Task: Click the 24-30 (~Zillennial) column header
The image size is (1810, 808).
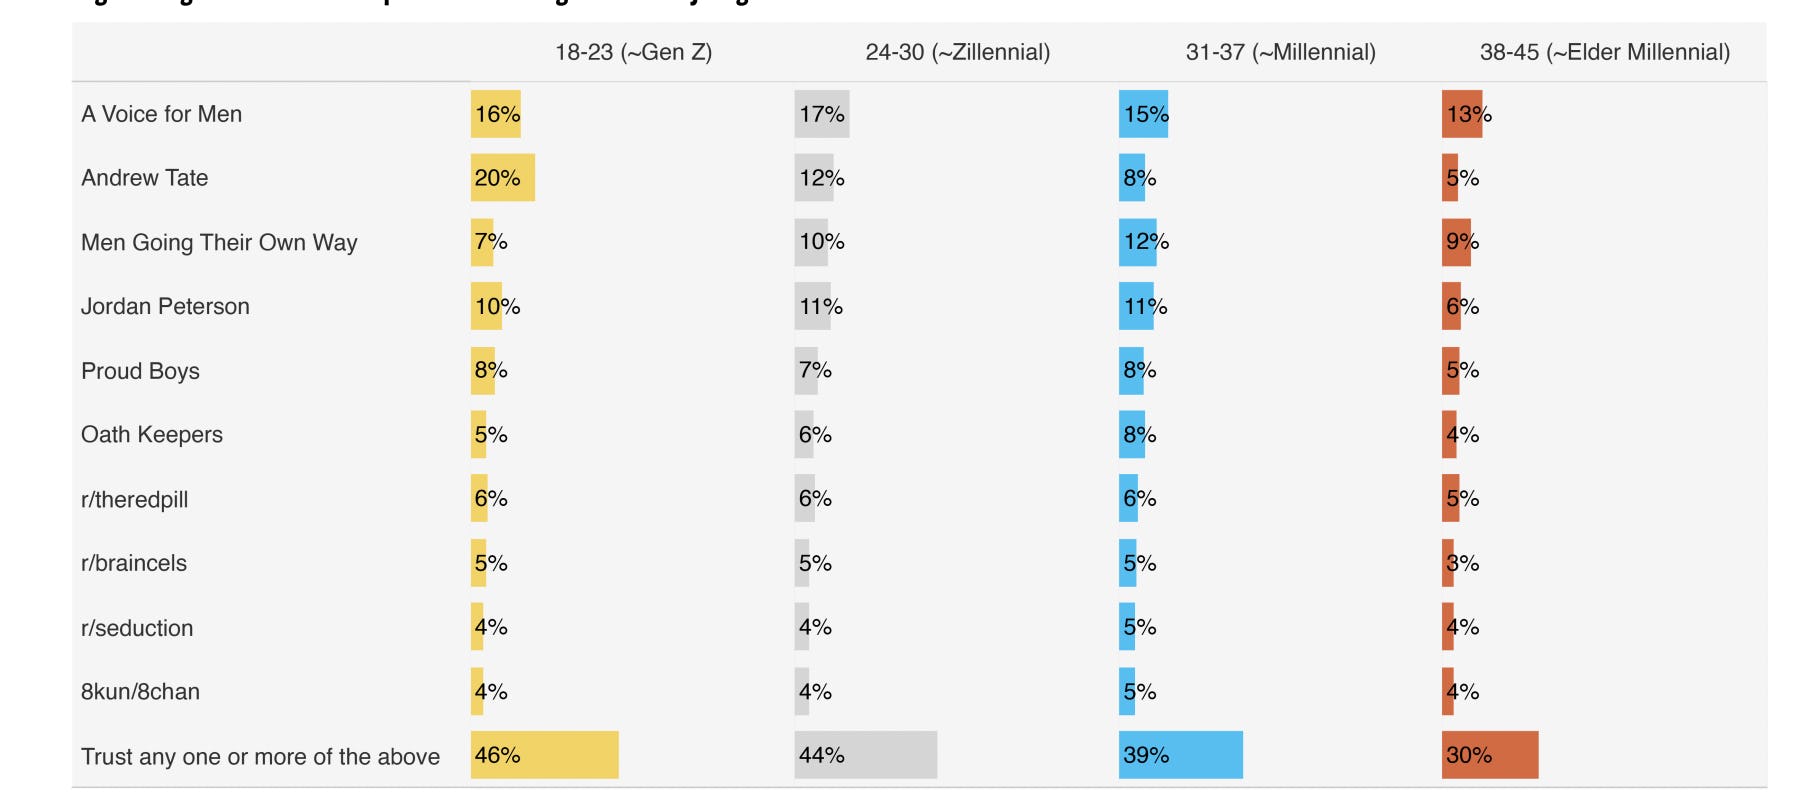Action: (x=957, y=52)
